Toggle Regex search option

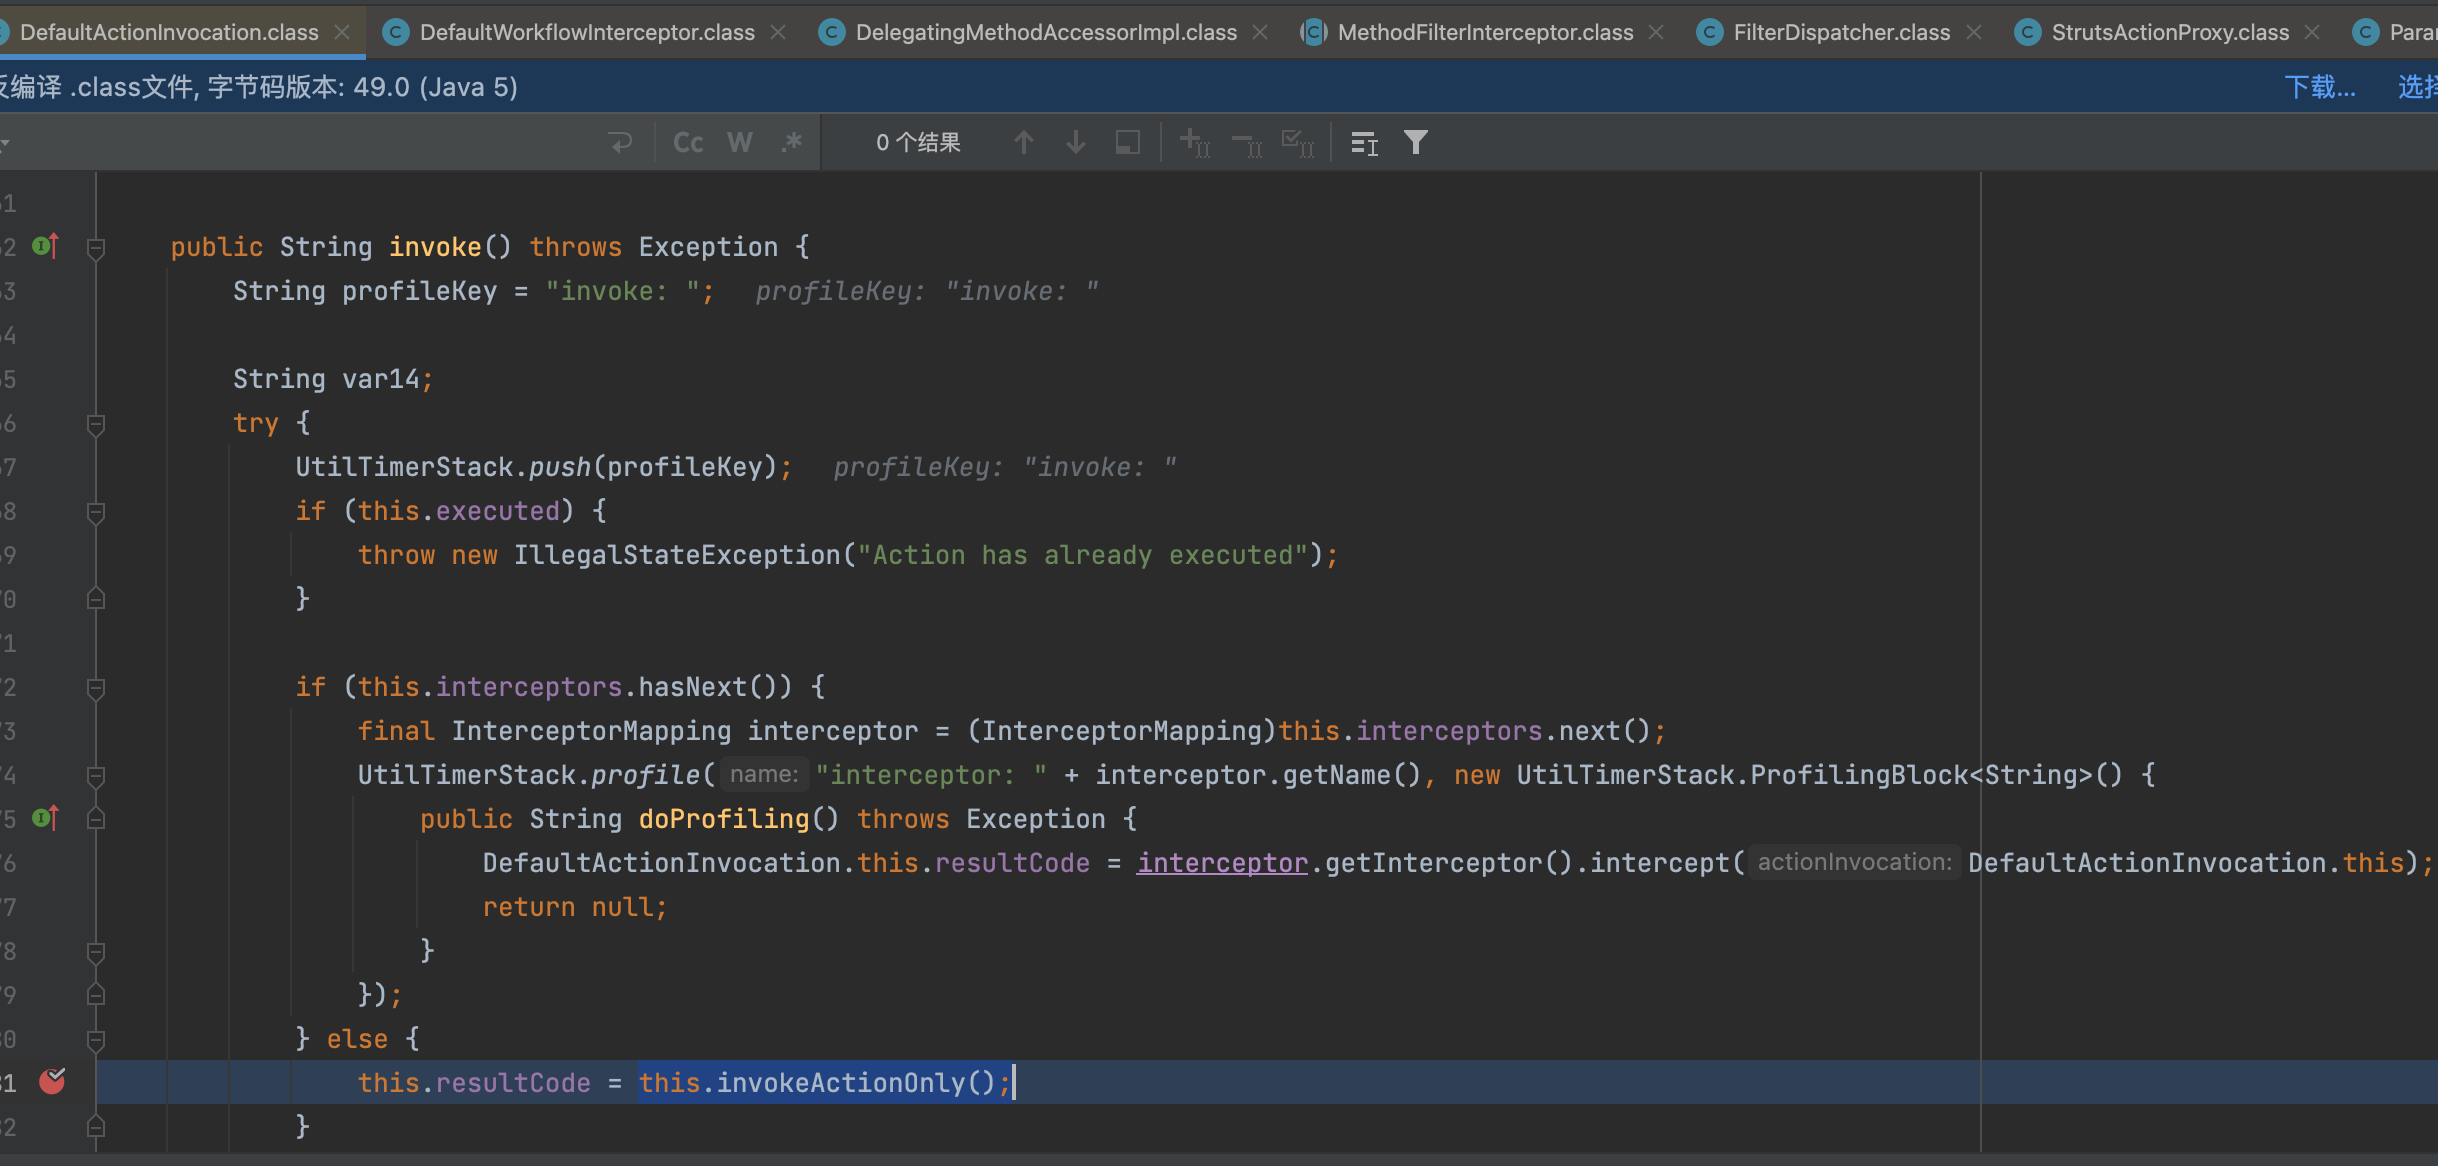792,143
